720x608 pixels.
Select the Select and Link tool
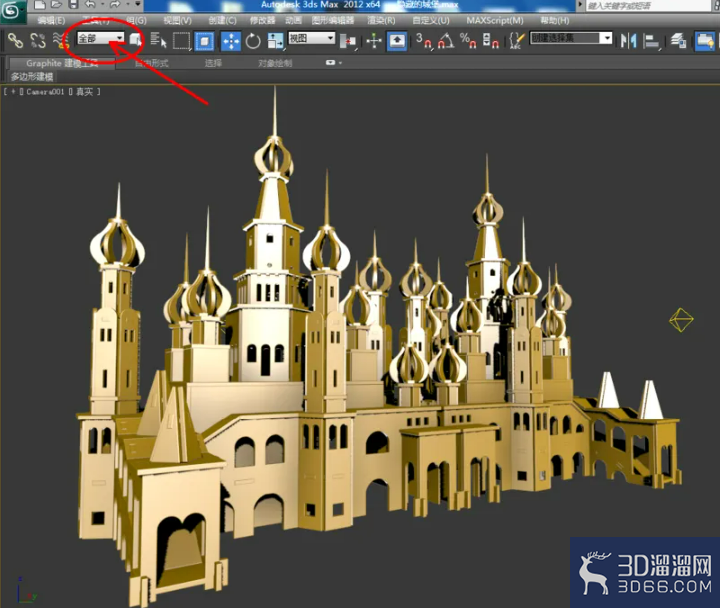pos(15,40)
